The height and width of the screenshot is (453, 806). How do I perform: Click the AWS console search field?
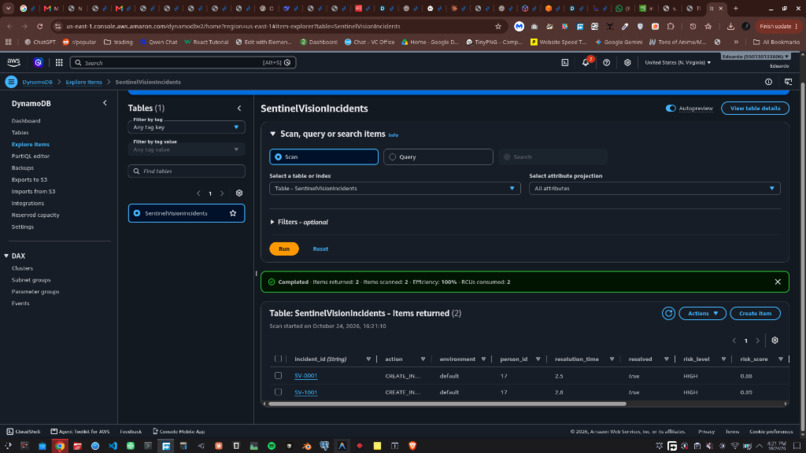[x=183, y=63]
